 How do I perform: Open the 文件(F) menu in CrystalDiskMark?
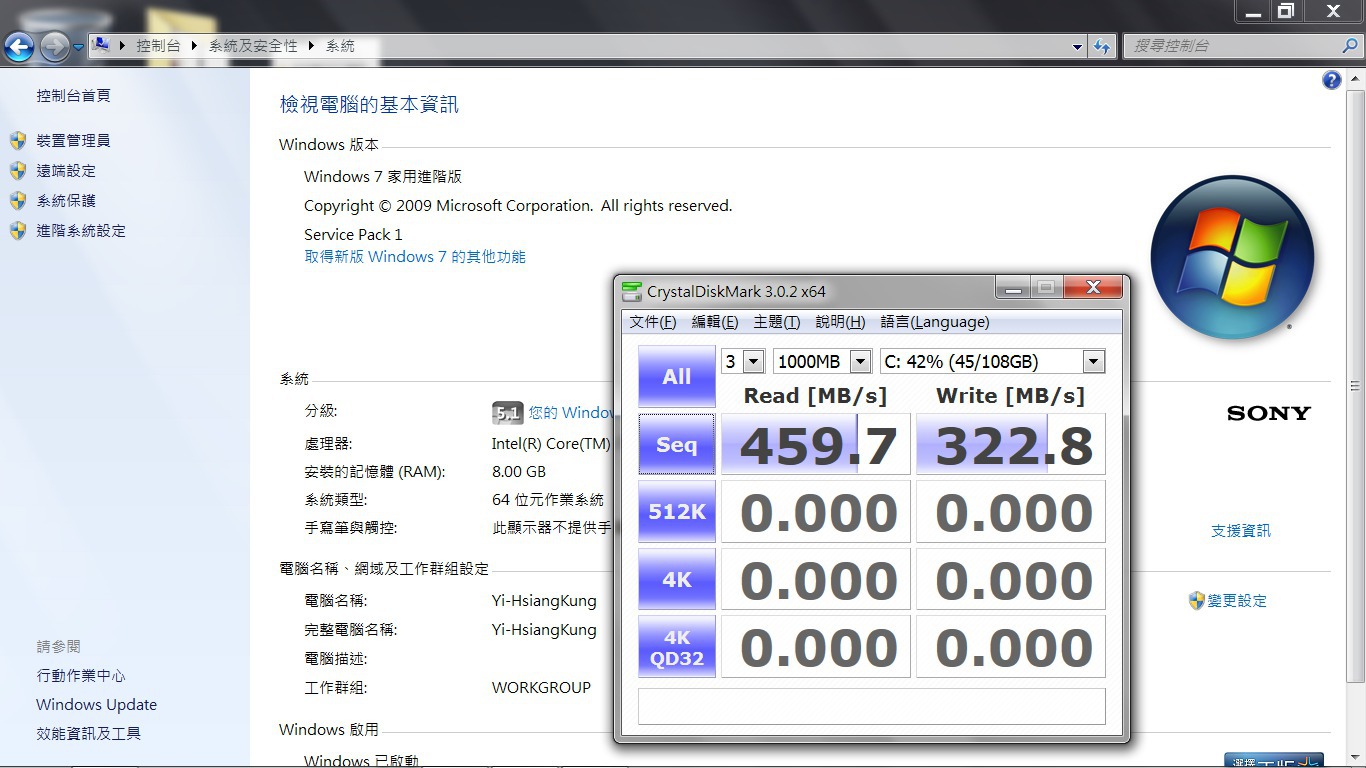653,322
